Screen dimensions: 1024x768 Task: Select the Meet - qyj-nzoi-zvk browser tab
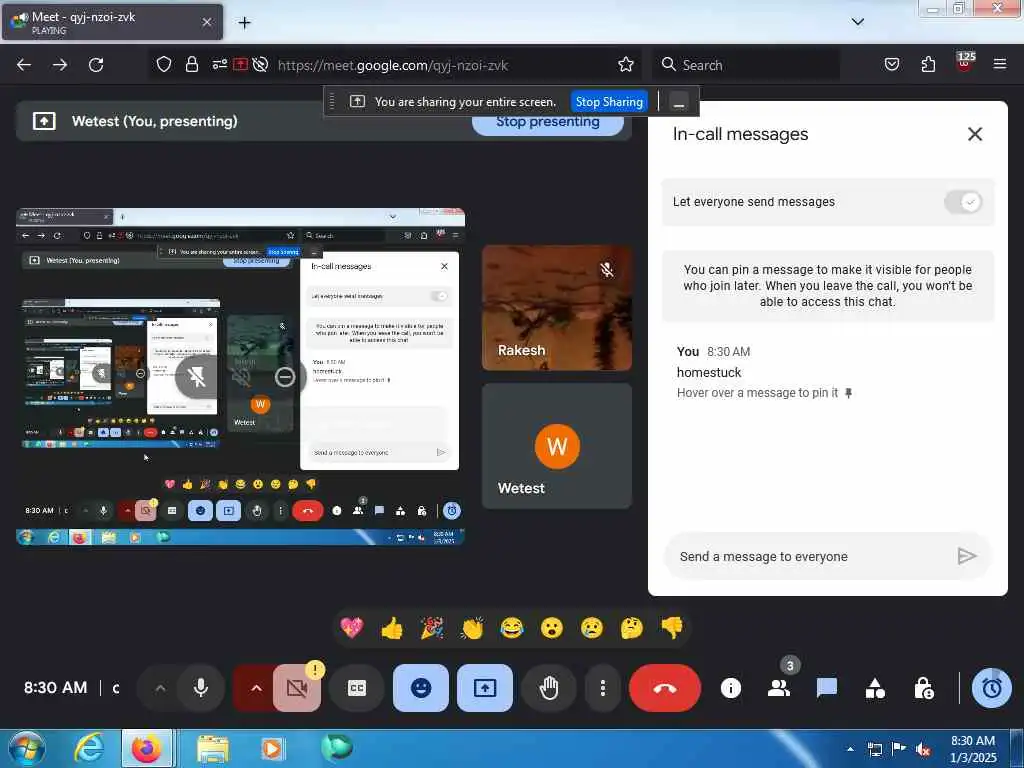point(111,22)
